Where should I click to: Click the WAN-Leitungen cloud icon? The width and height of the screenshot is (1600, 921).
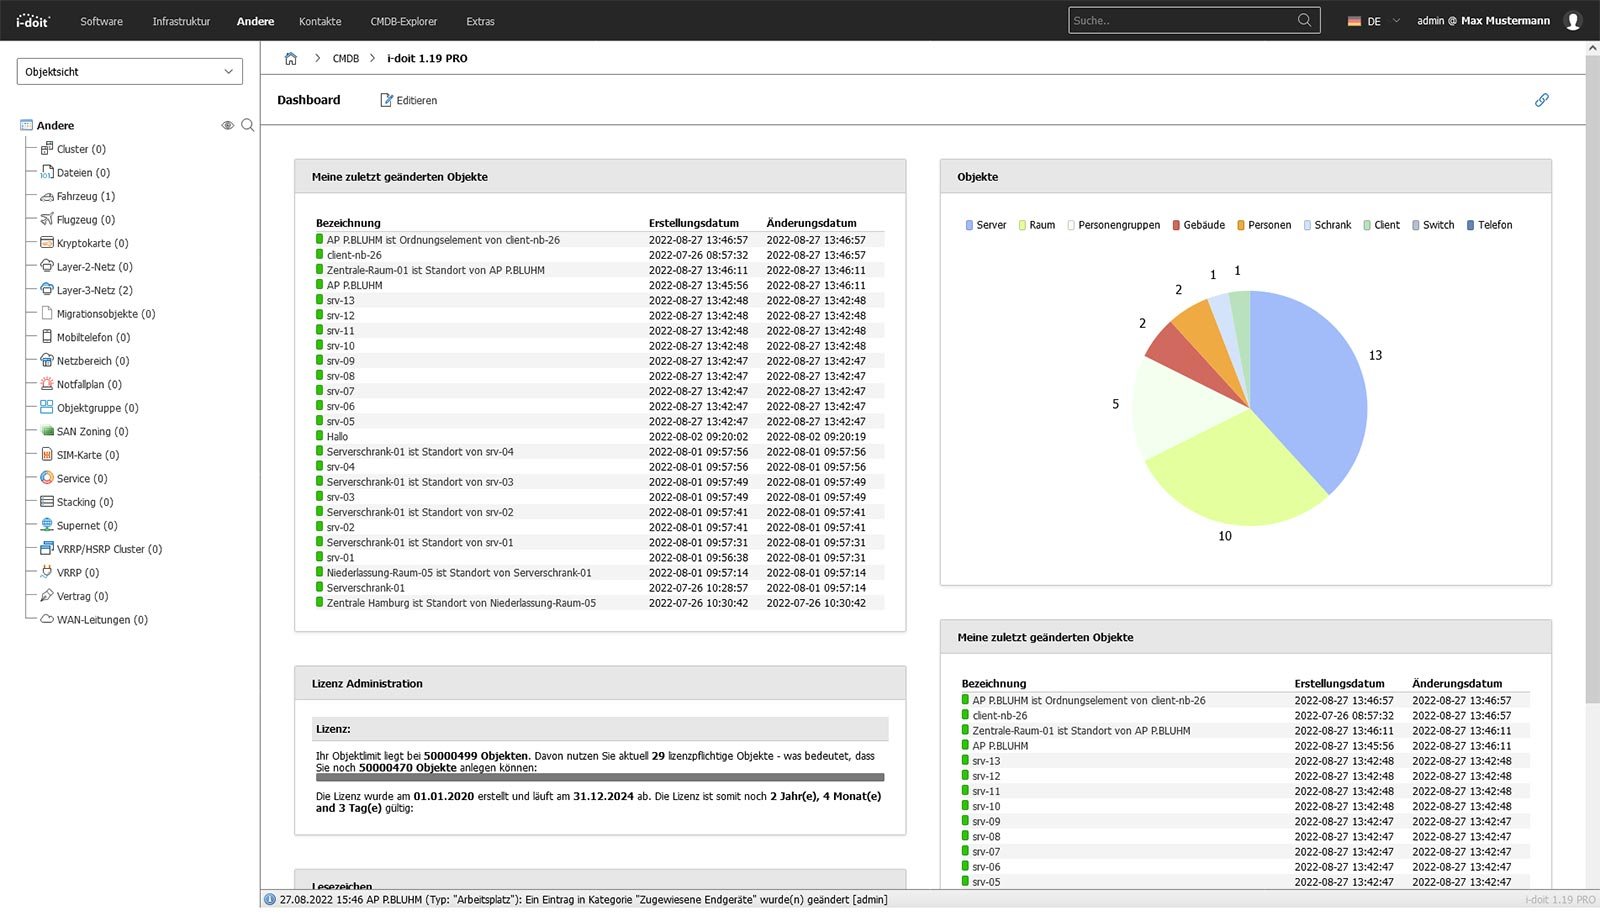[x=47, y=620]
